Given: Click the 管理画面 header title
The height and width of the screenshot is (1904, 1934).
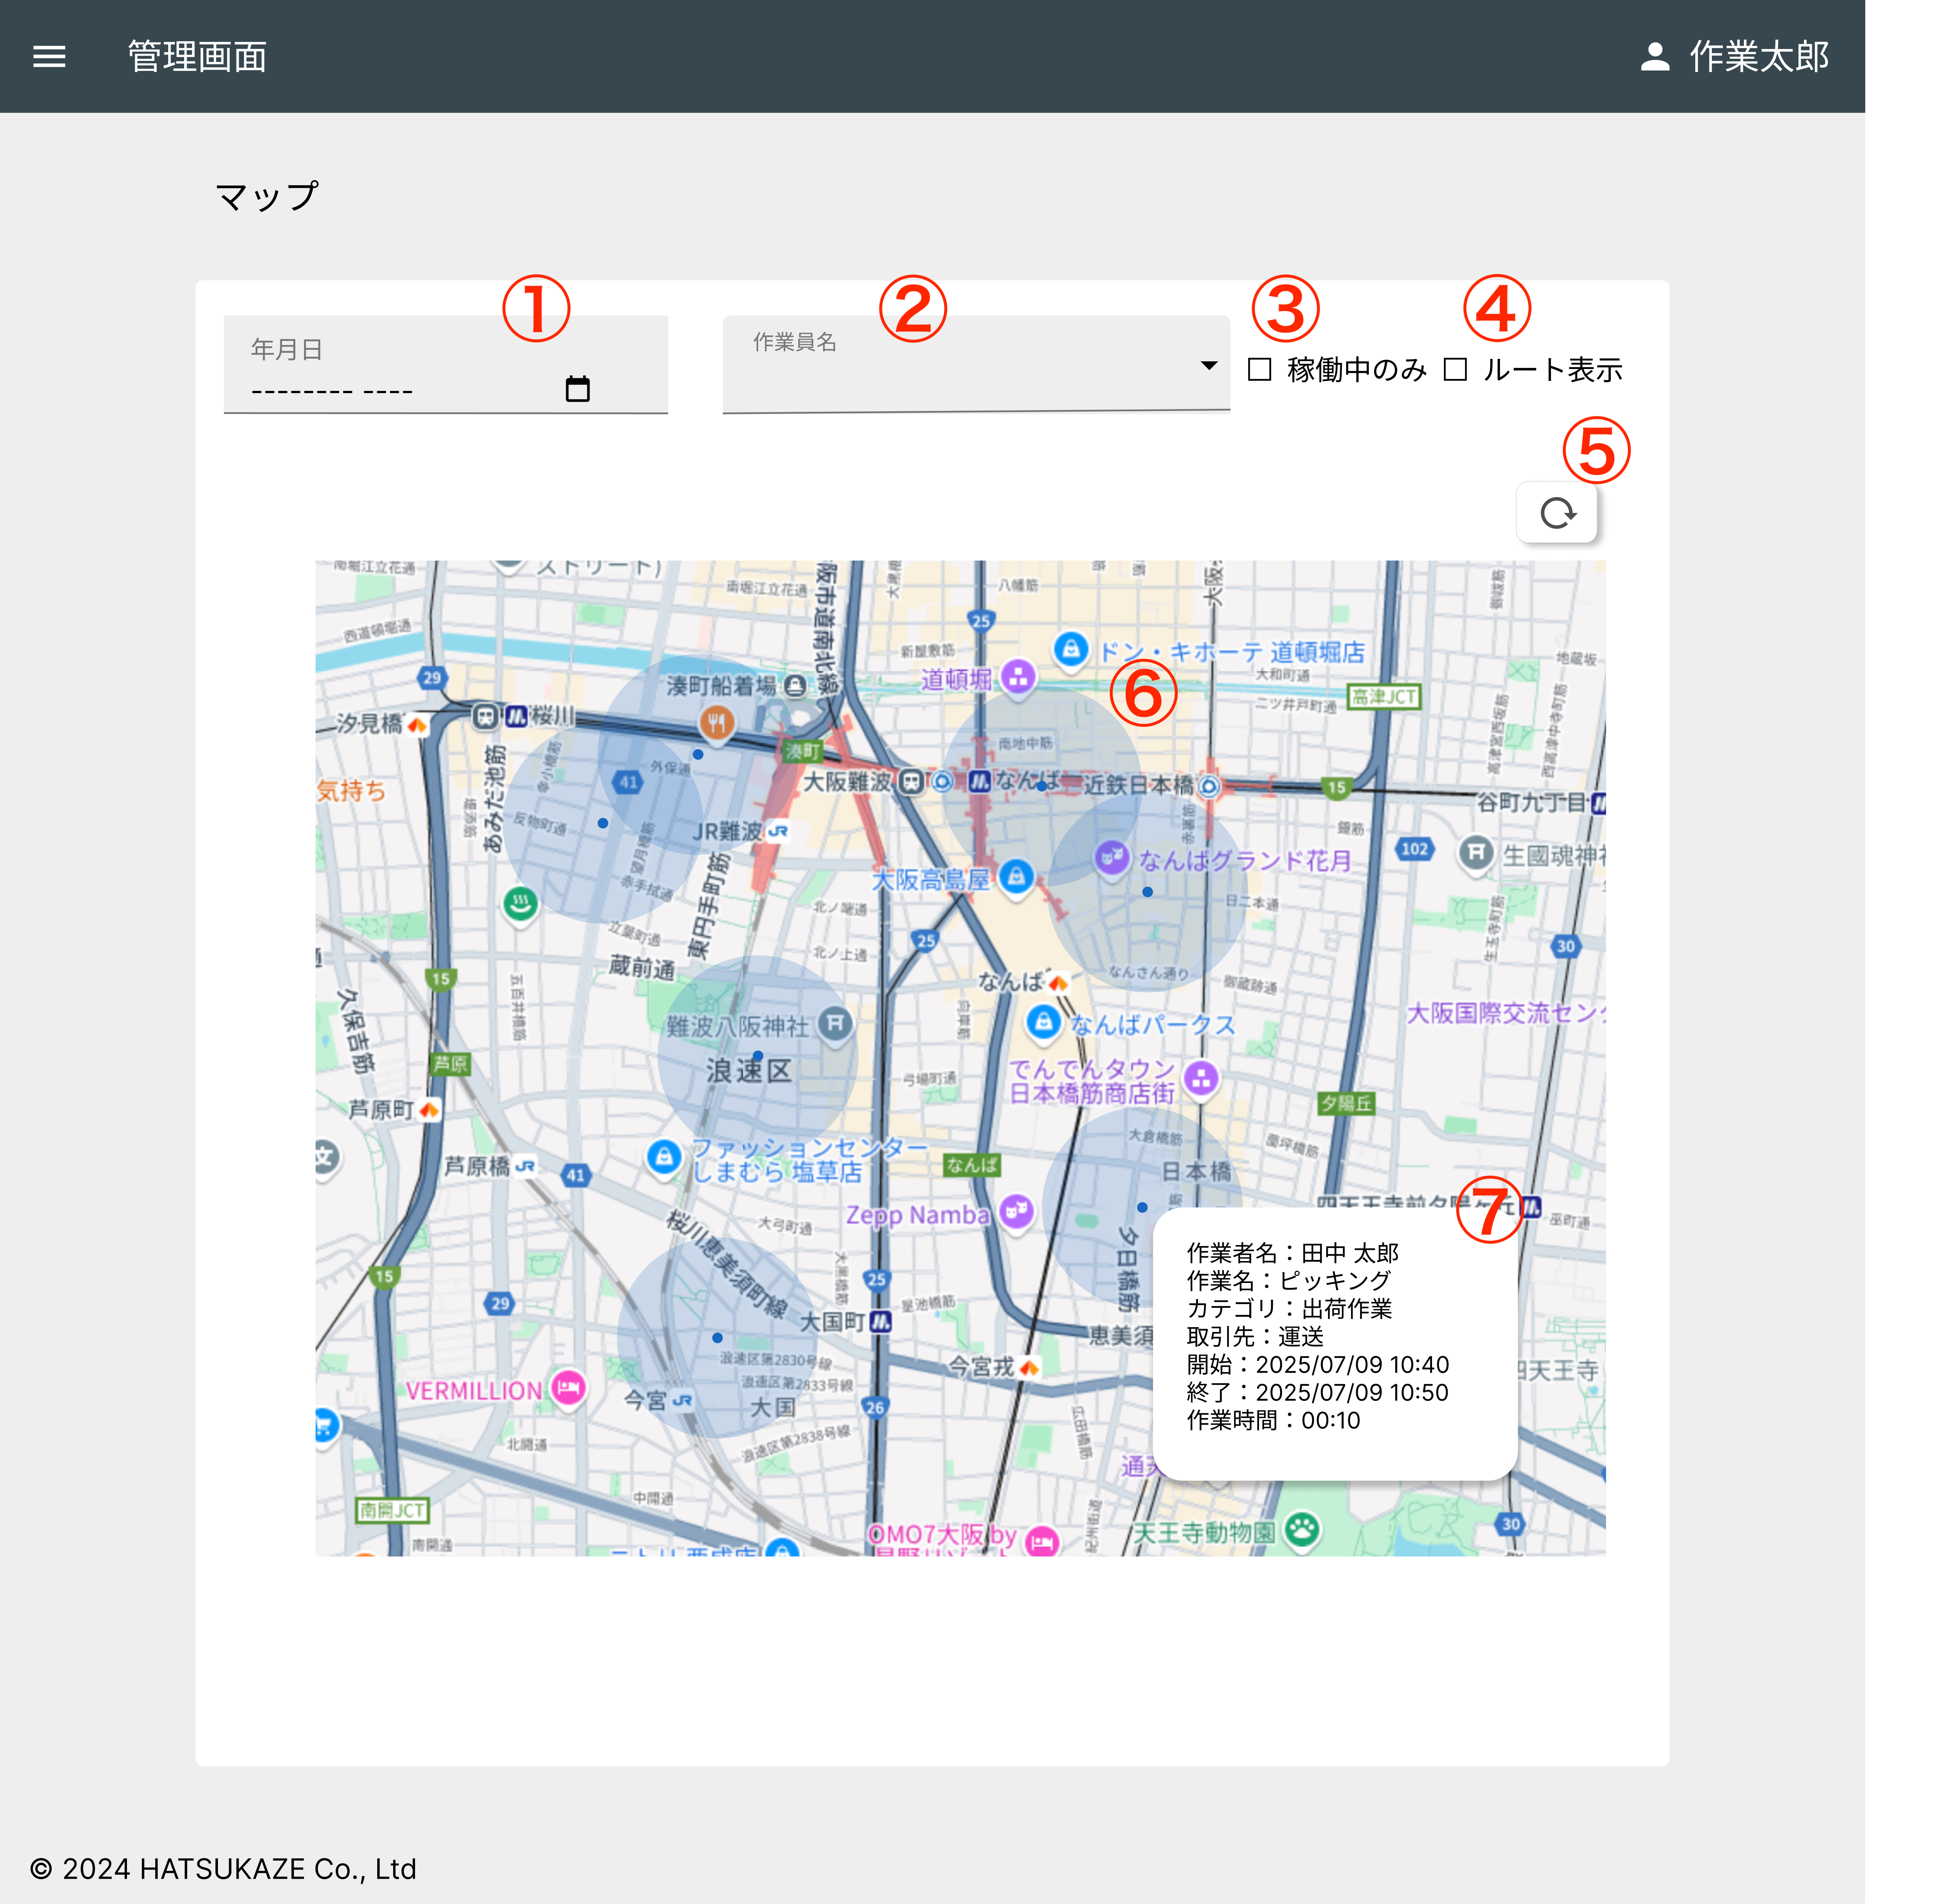Looking at the screenshot, I should tap(197, 56).
